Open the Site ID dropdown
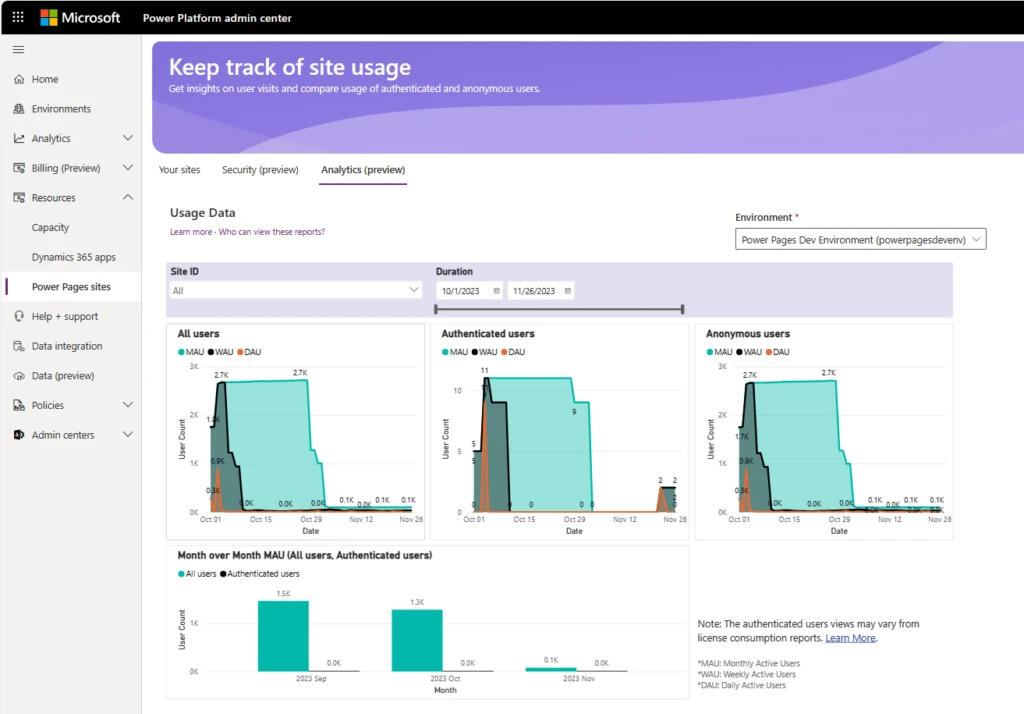The width and height of the screenshot is (1024, 714). 296,290
